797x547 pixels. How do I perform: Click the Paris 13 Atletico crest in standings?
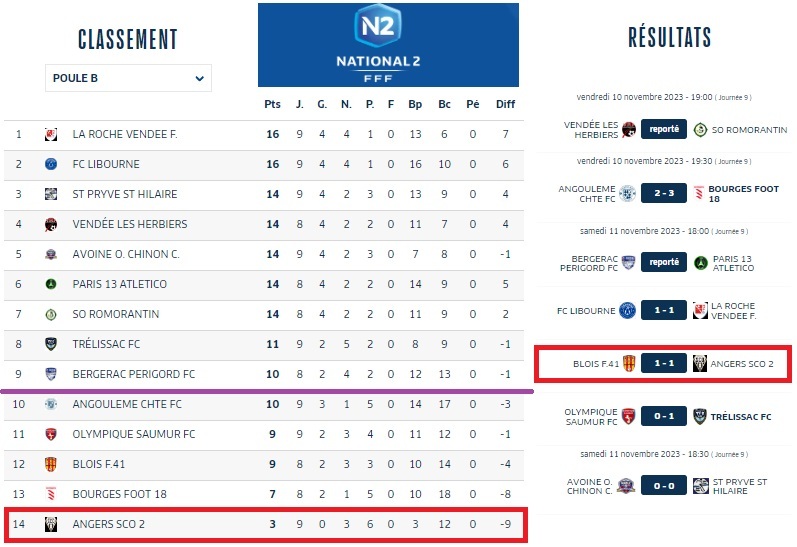click(x=50, y=284)
